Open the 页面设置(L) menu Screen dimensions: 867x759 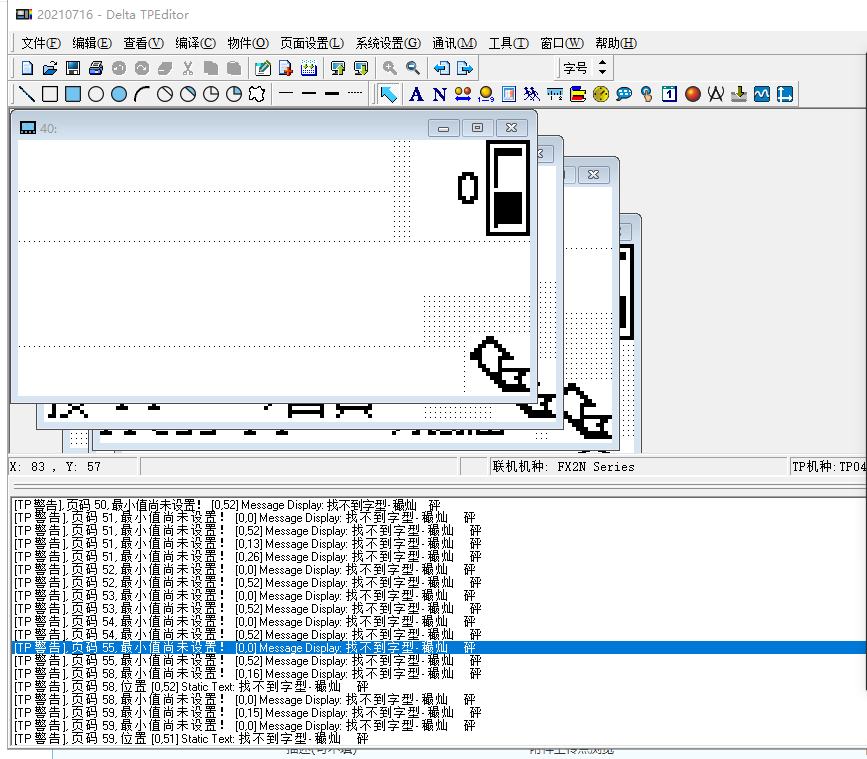[311, 43]
